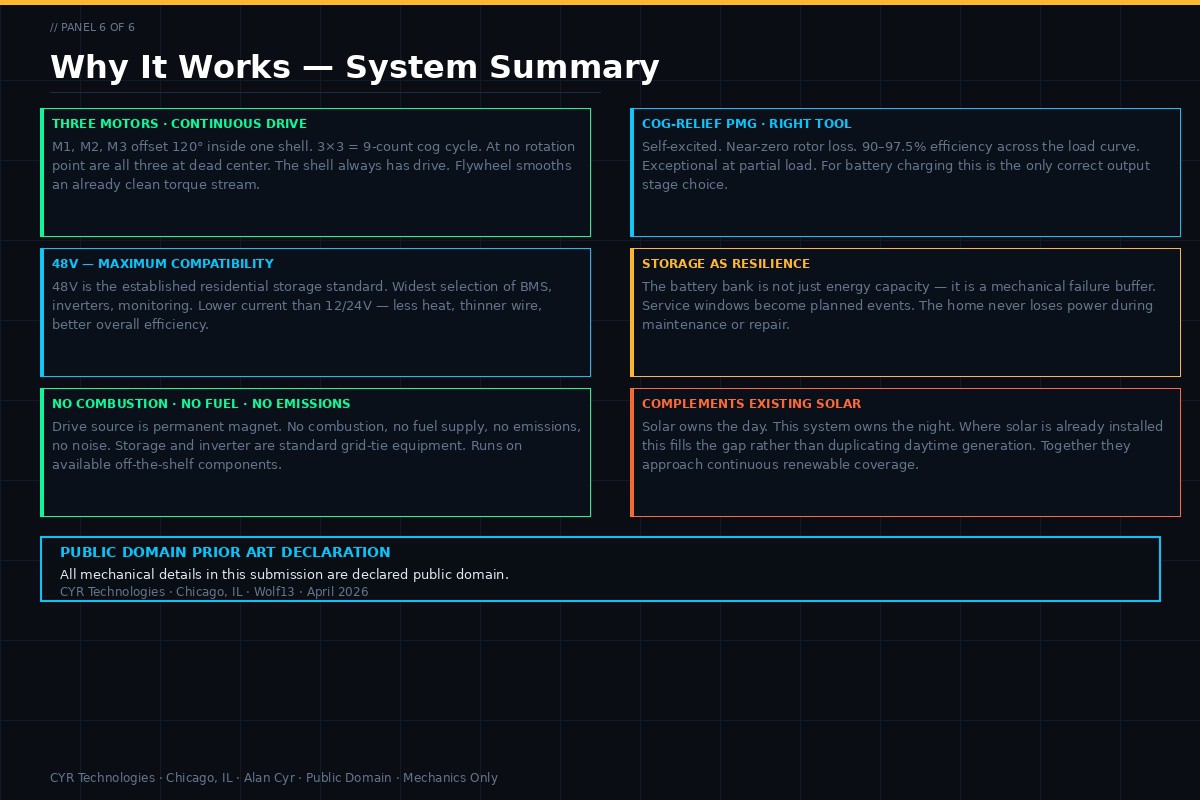Viewport: 1200px width, 800px height.
Task: Click the 'declared public domain' statement line
Action: pyautogui.click(x=284, y=575)
